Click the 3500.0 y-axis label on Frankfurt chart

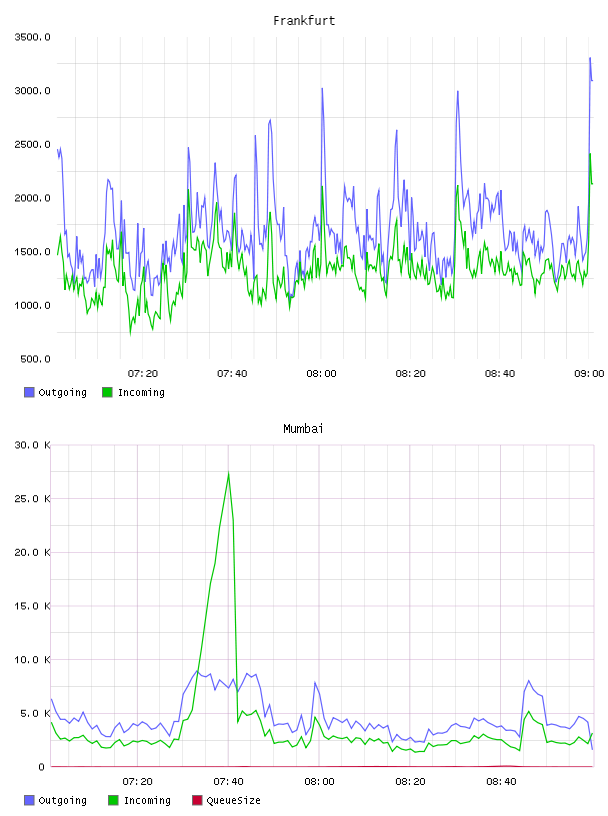coord(32,37)
